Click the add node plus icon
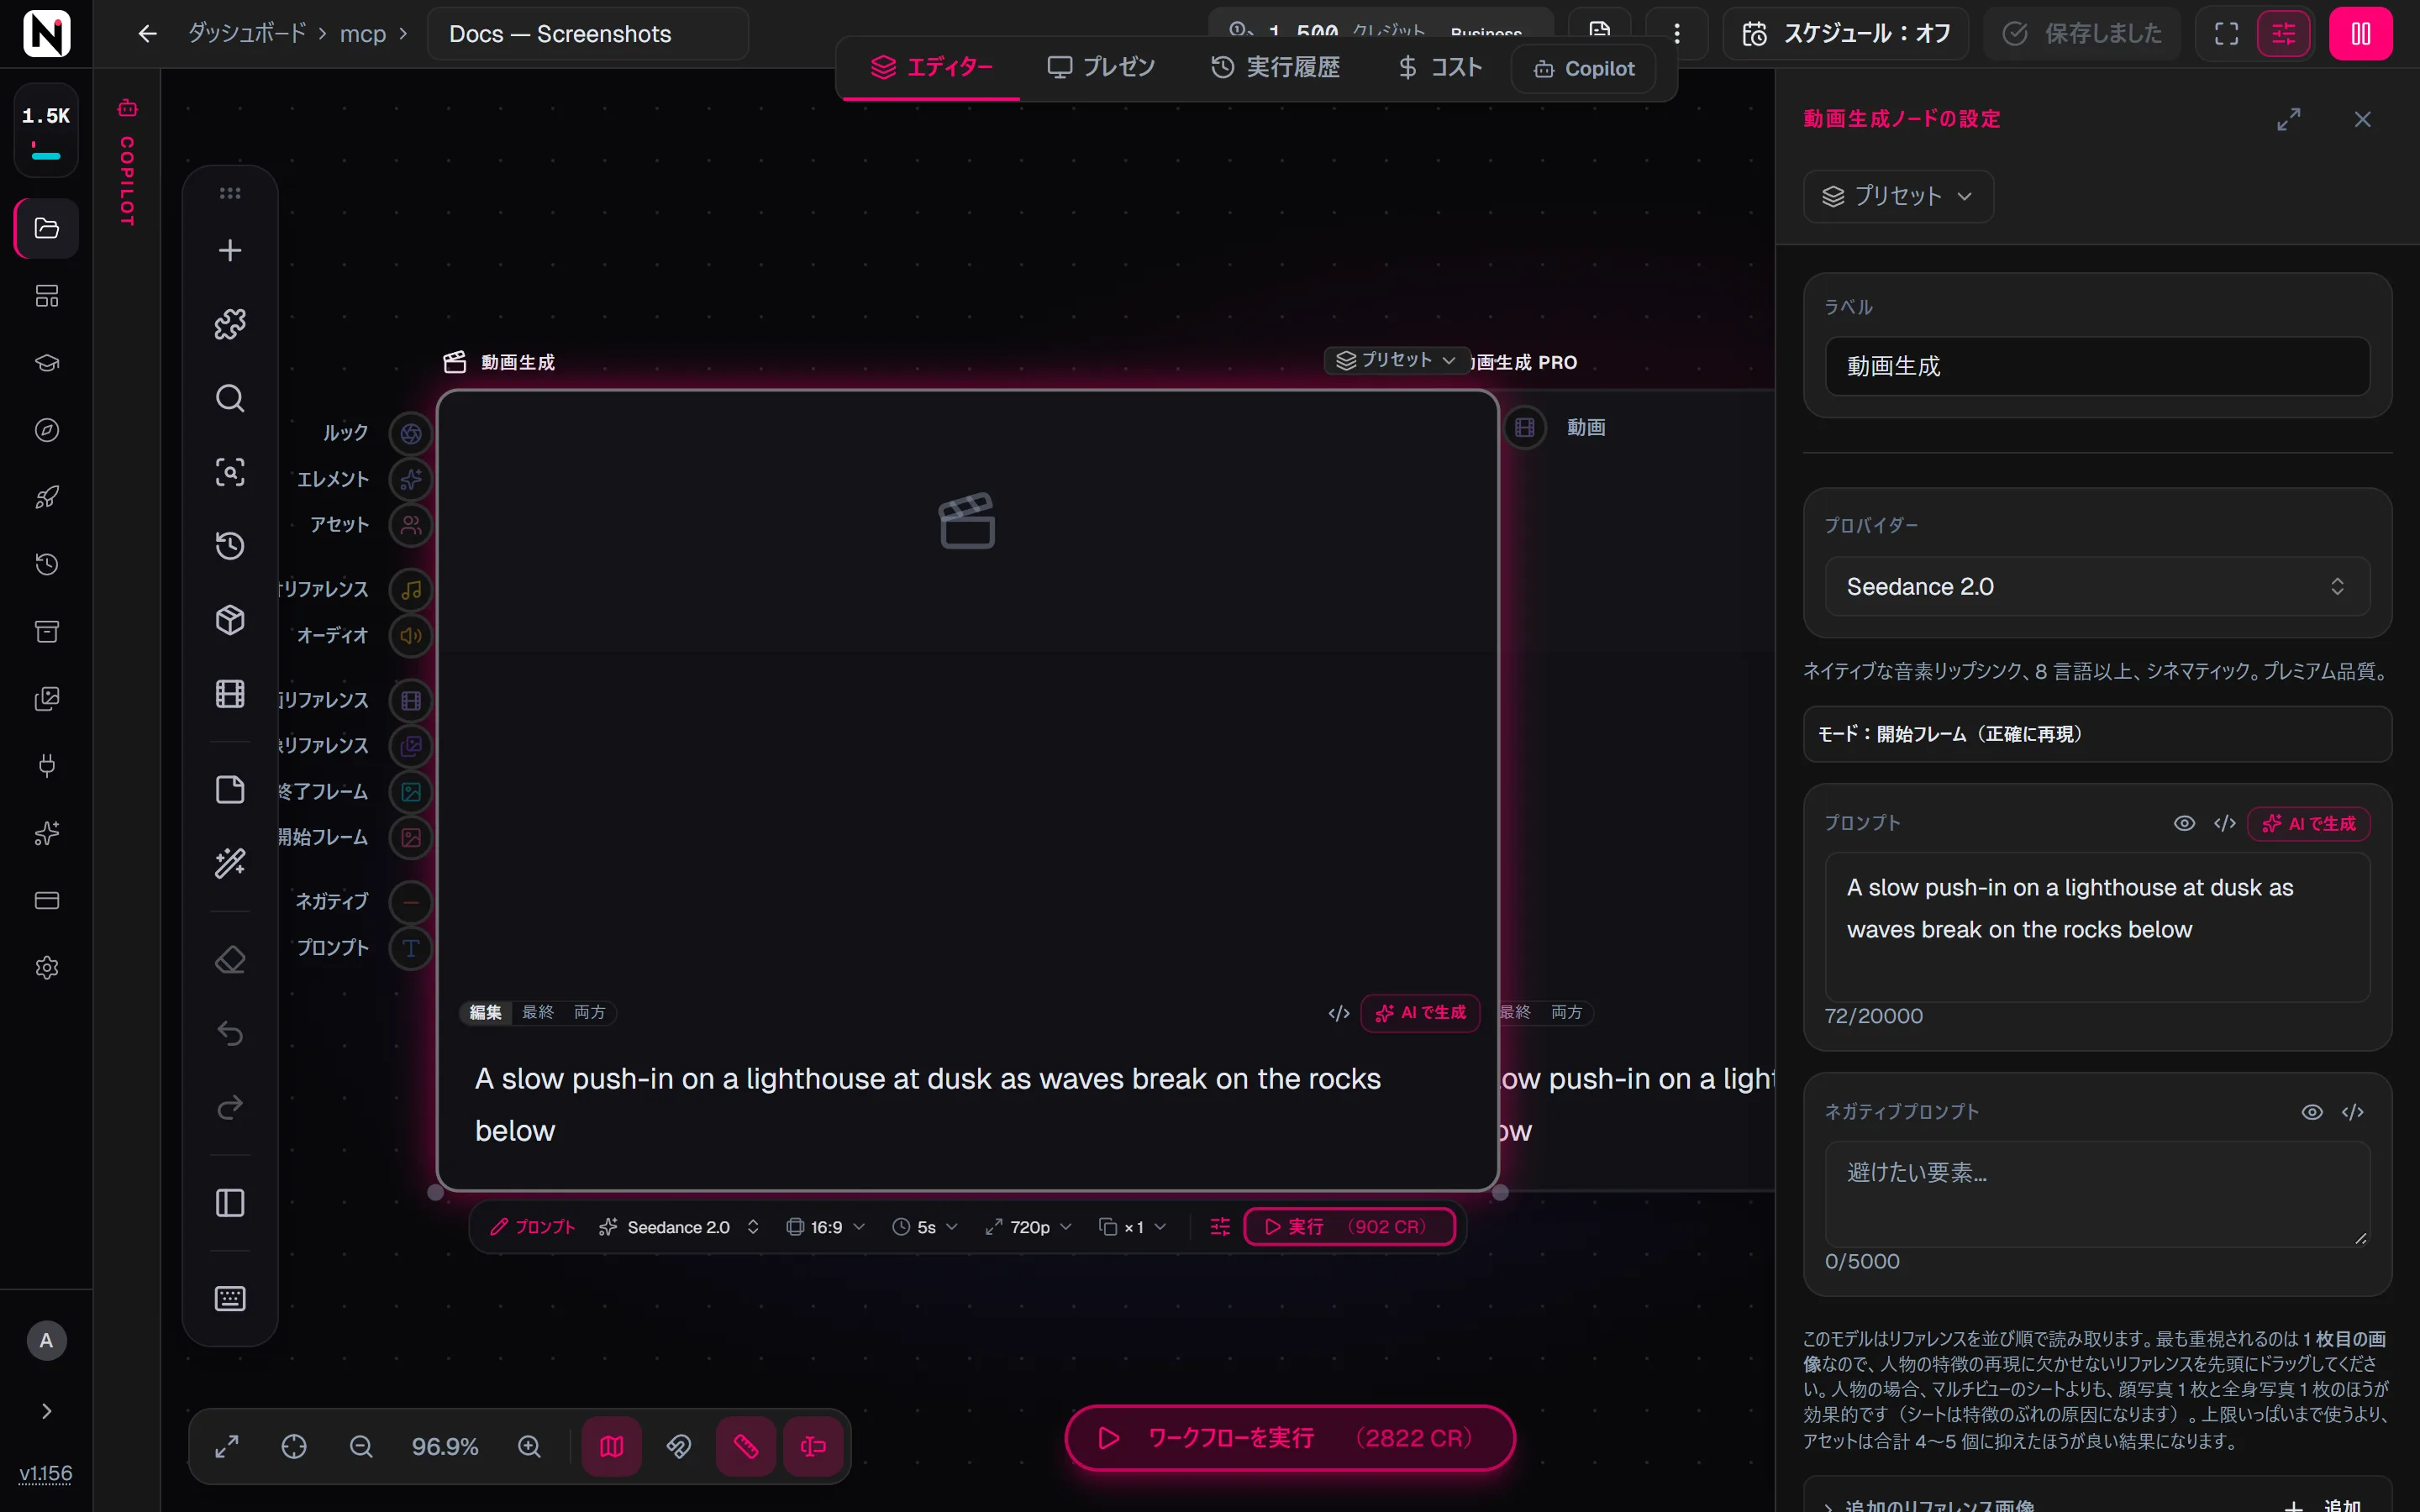The width and height of the screenshot is (2420, 1512). click(230, 250)
